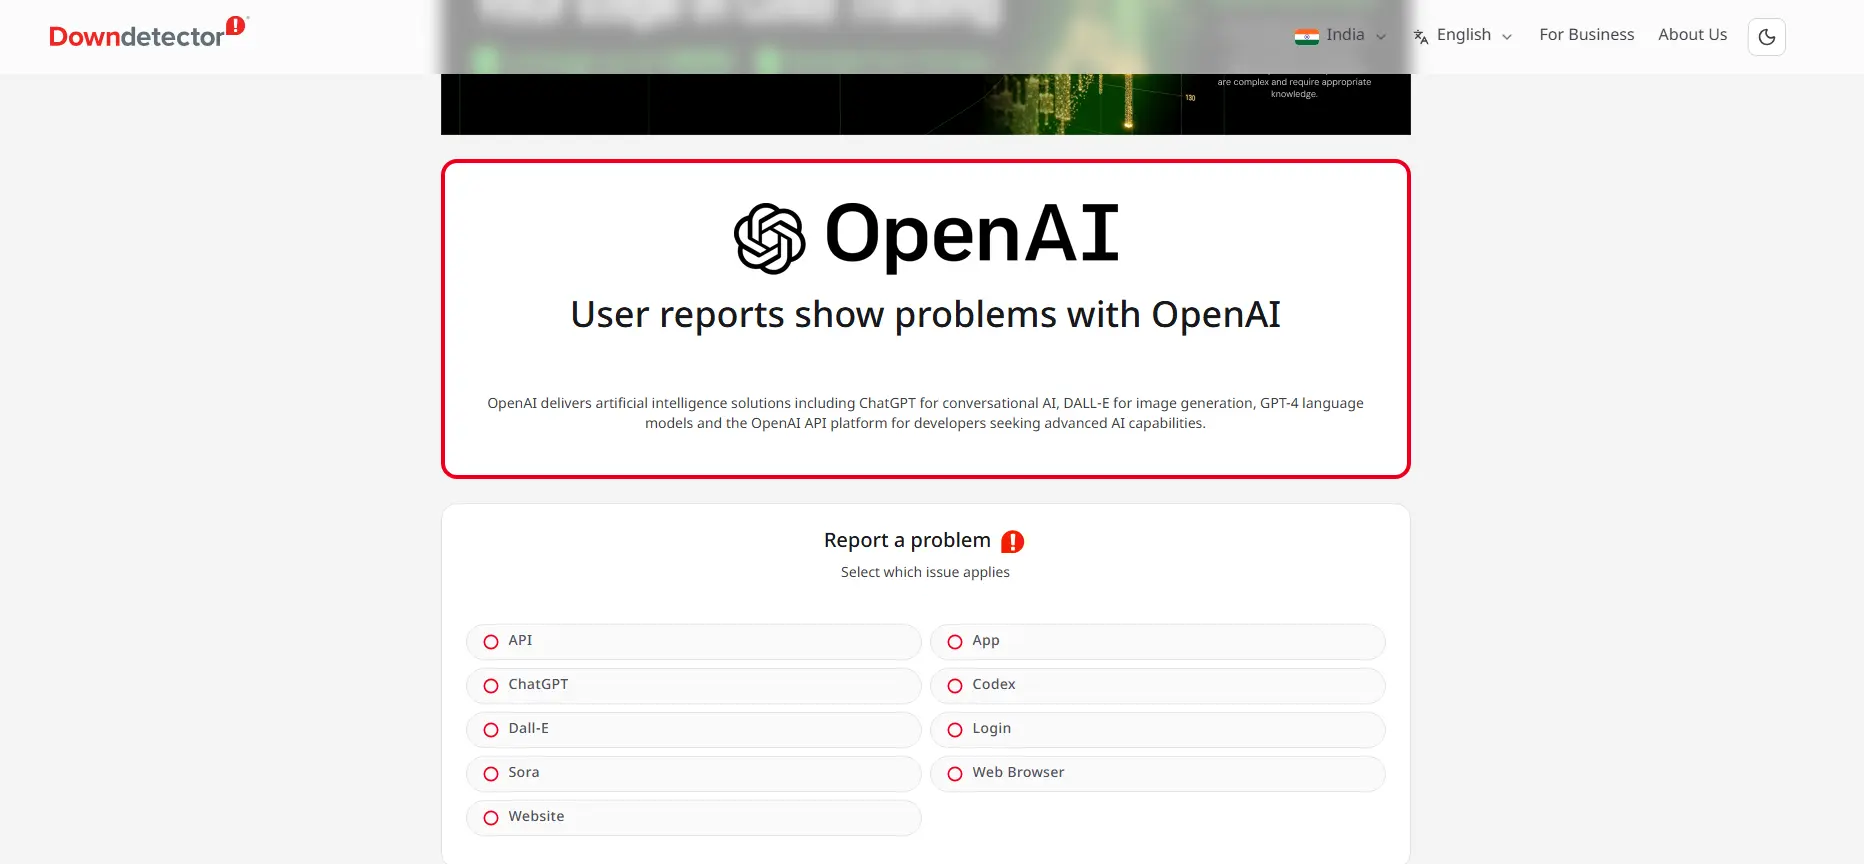Screen dimensions: 1864x864
Task: Choose the Codex issue option
Action: (1158, 685)
